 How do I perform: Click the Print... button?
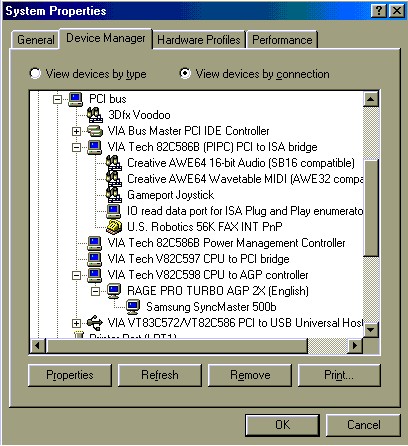339,375
